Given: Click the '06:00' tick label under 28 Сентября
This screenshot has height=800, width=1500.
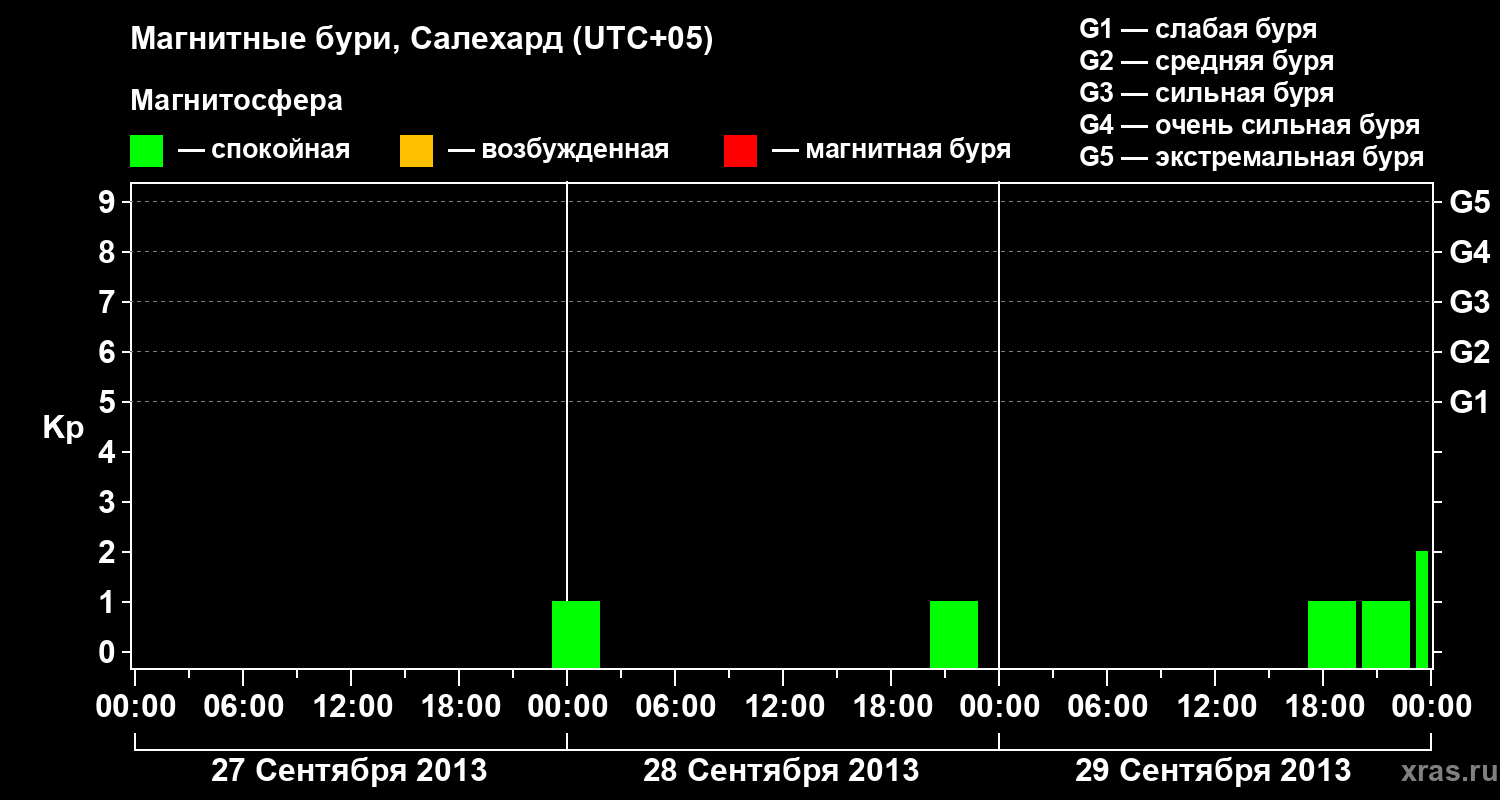Looking at the screenshot, I should 676,706.
